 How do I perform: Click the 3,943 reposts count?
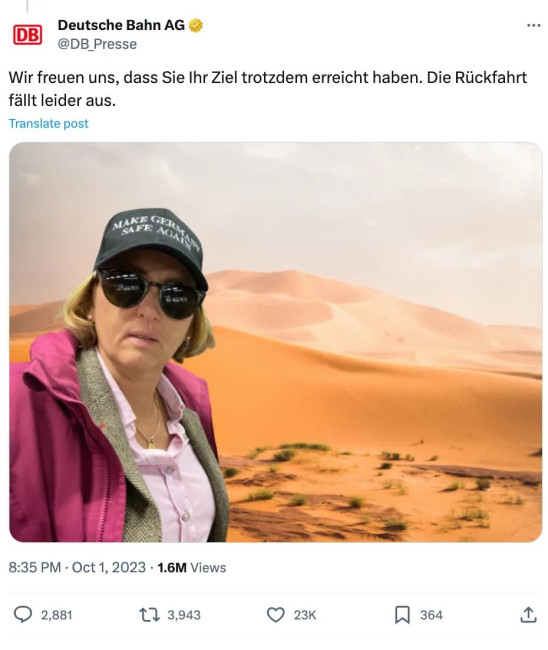pyautogui.click(x=184, y=615)
